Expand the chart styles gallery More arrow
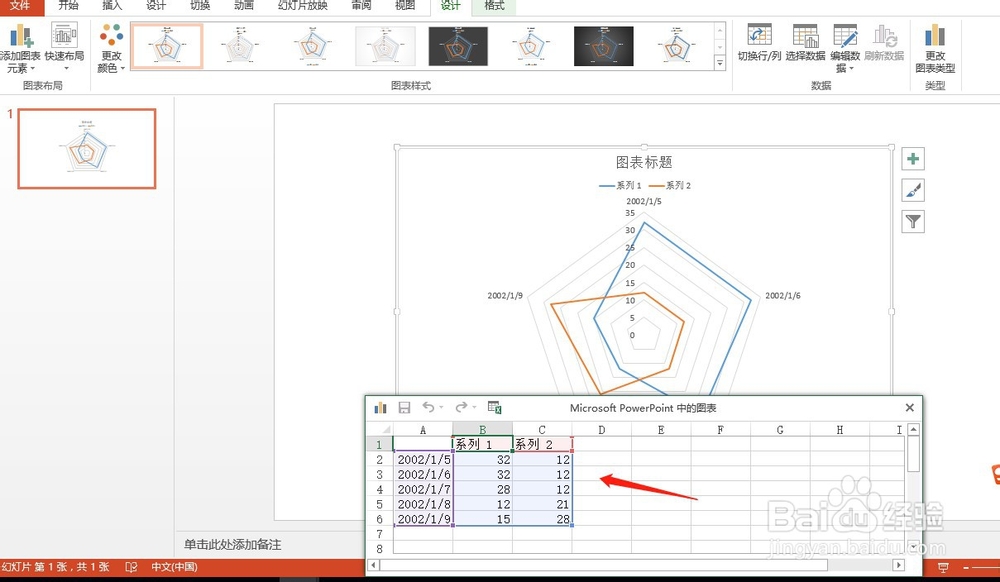This screenshot has height=582, width=1000. pyautogui.click(x=720, y=62)
